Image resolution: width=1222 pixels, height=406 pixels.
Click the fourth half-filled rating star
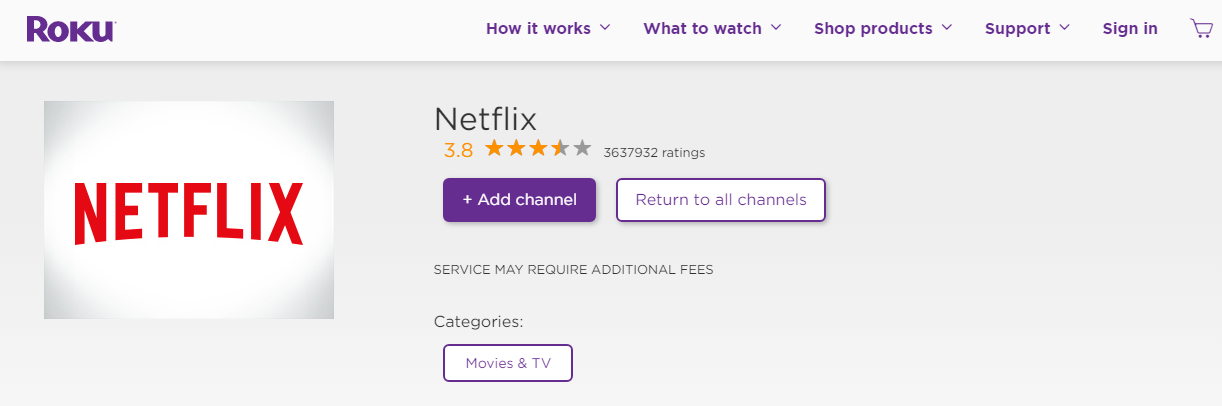tap(560, 150)
